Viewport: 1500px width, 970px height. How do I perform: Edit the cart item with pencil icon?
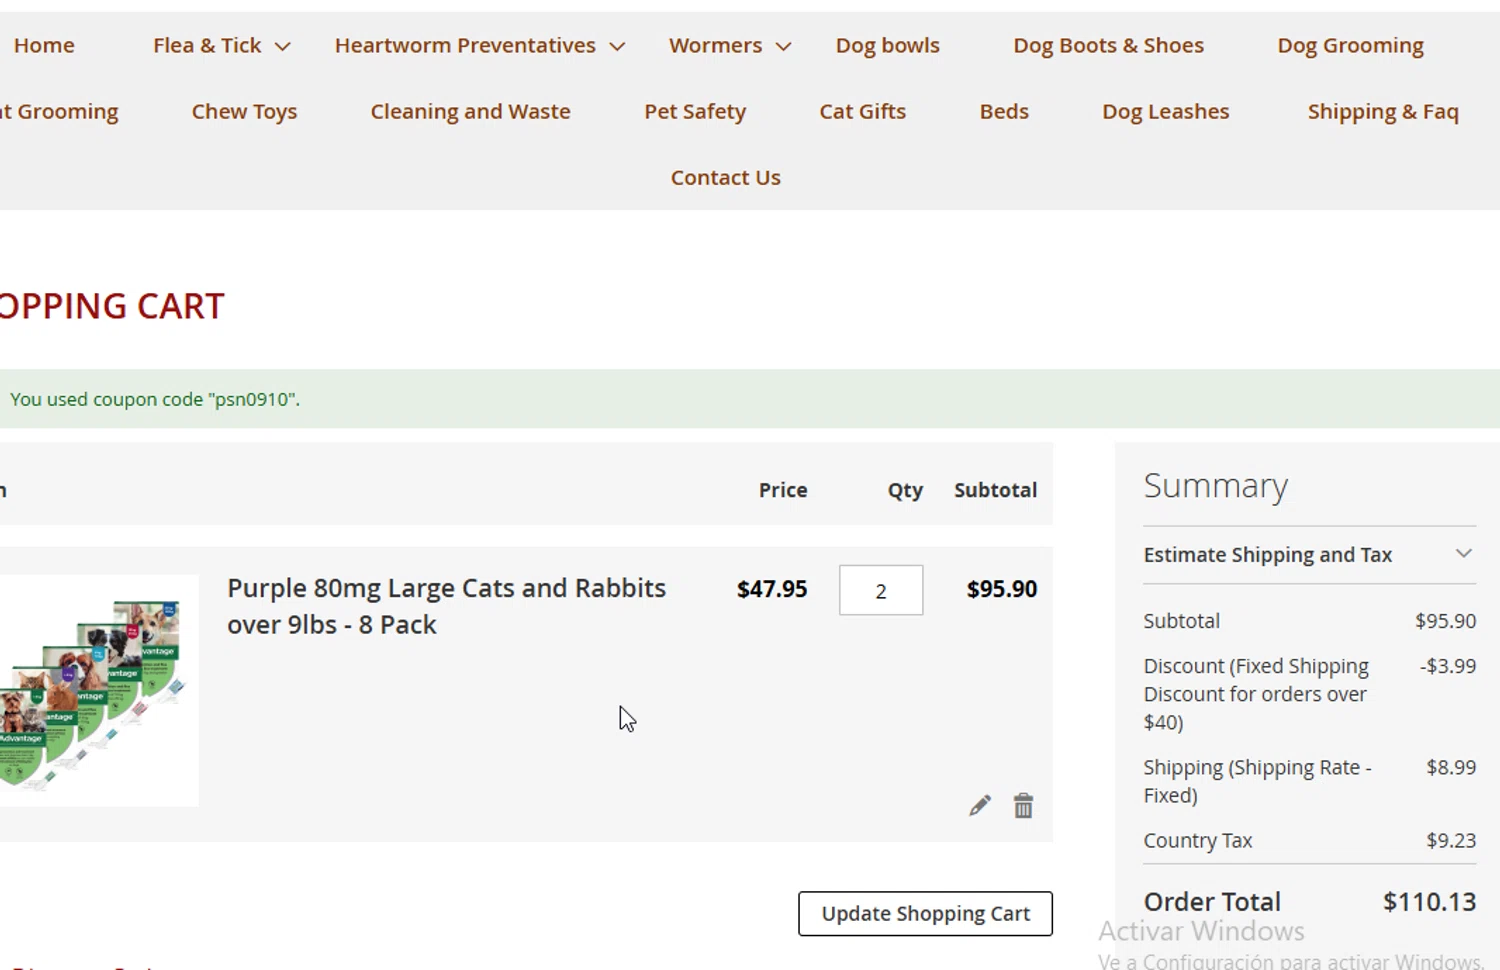tap(980, 806)
